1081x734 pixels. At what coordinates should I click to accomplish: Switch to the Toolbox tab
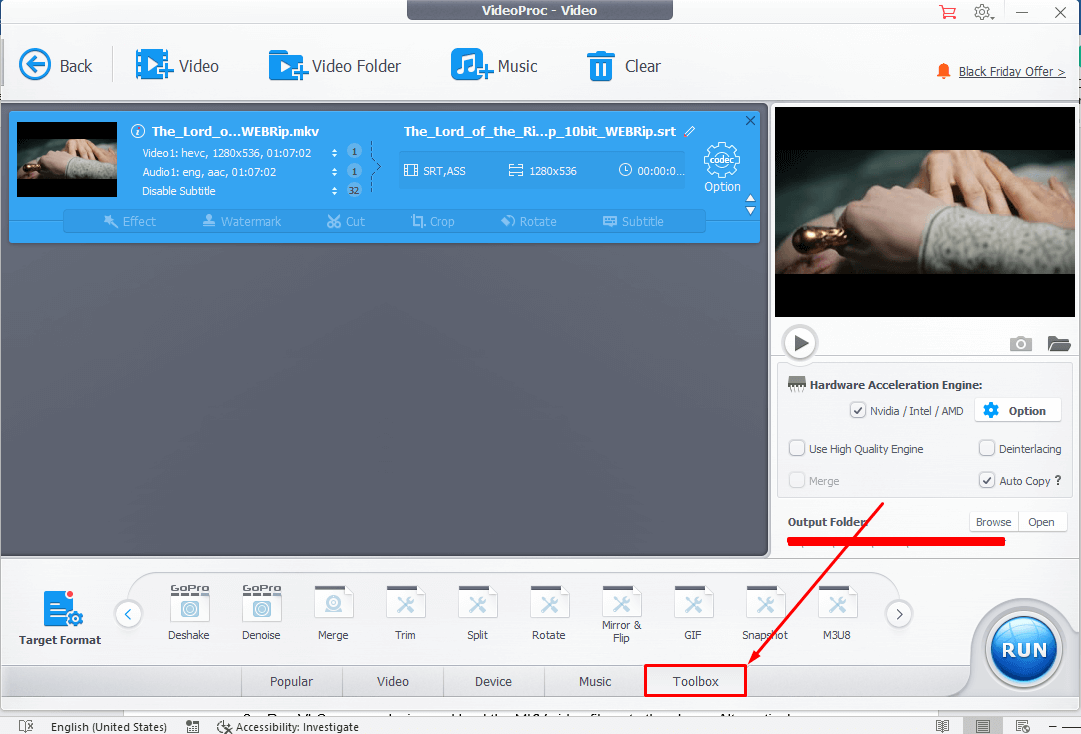coord(695,681)
